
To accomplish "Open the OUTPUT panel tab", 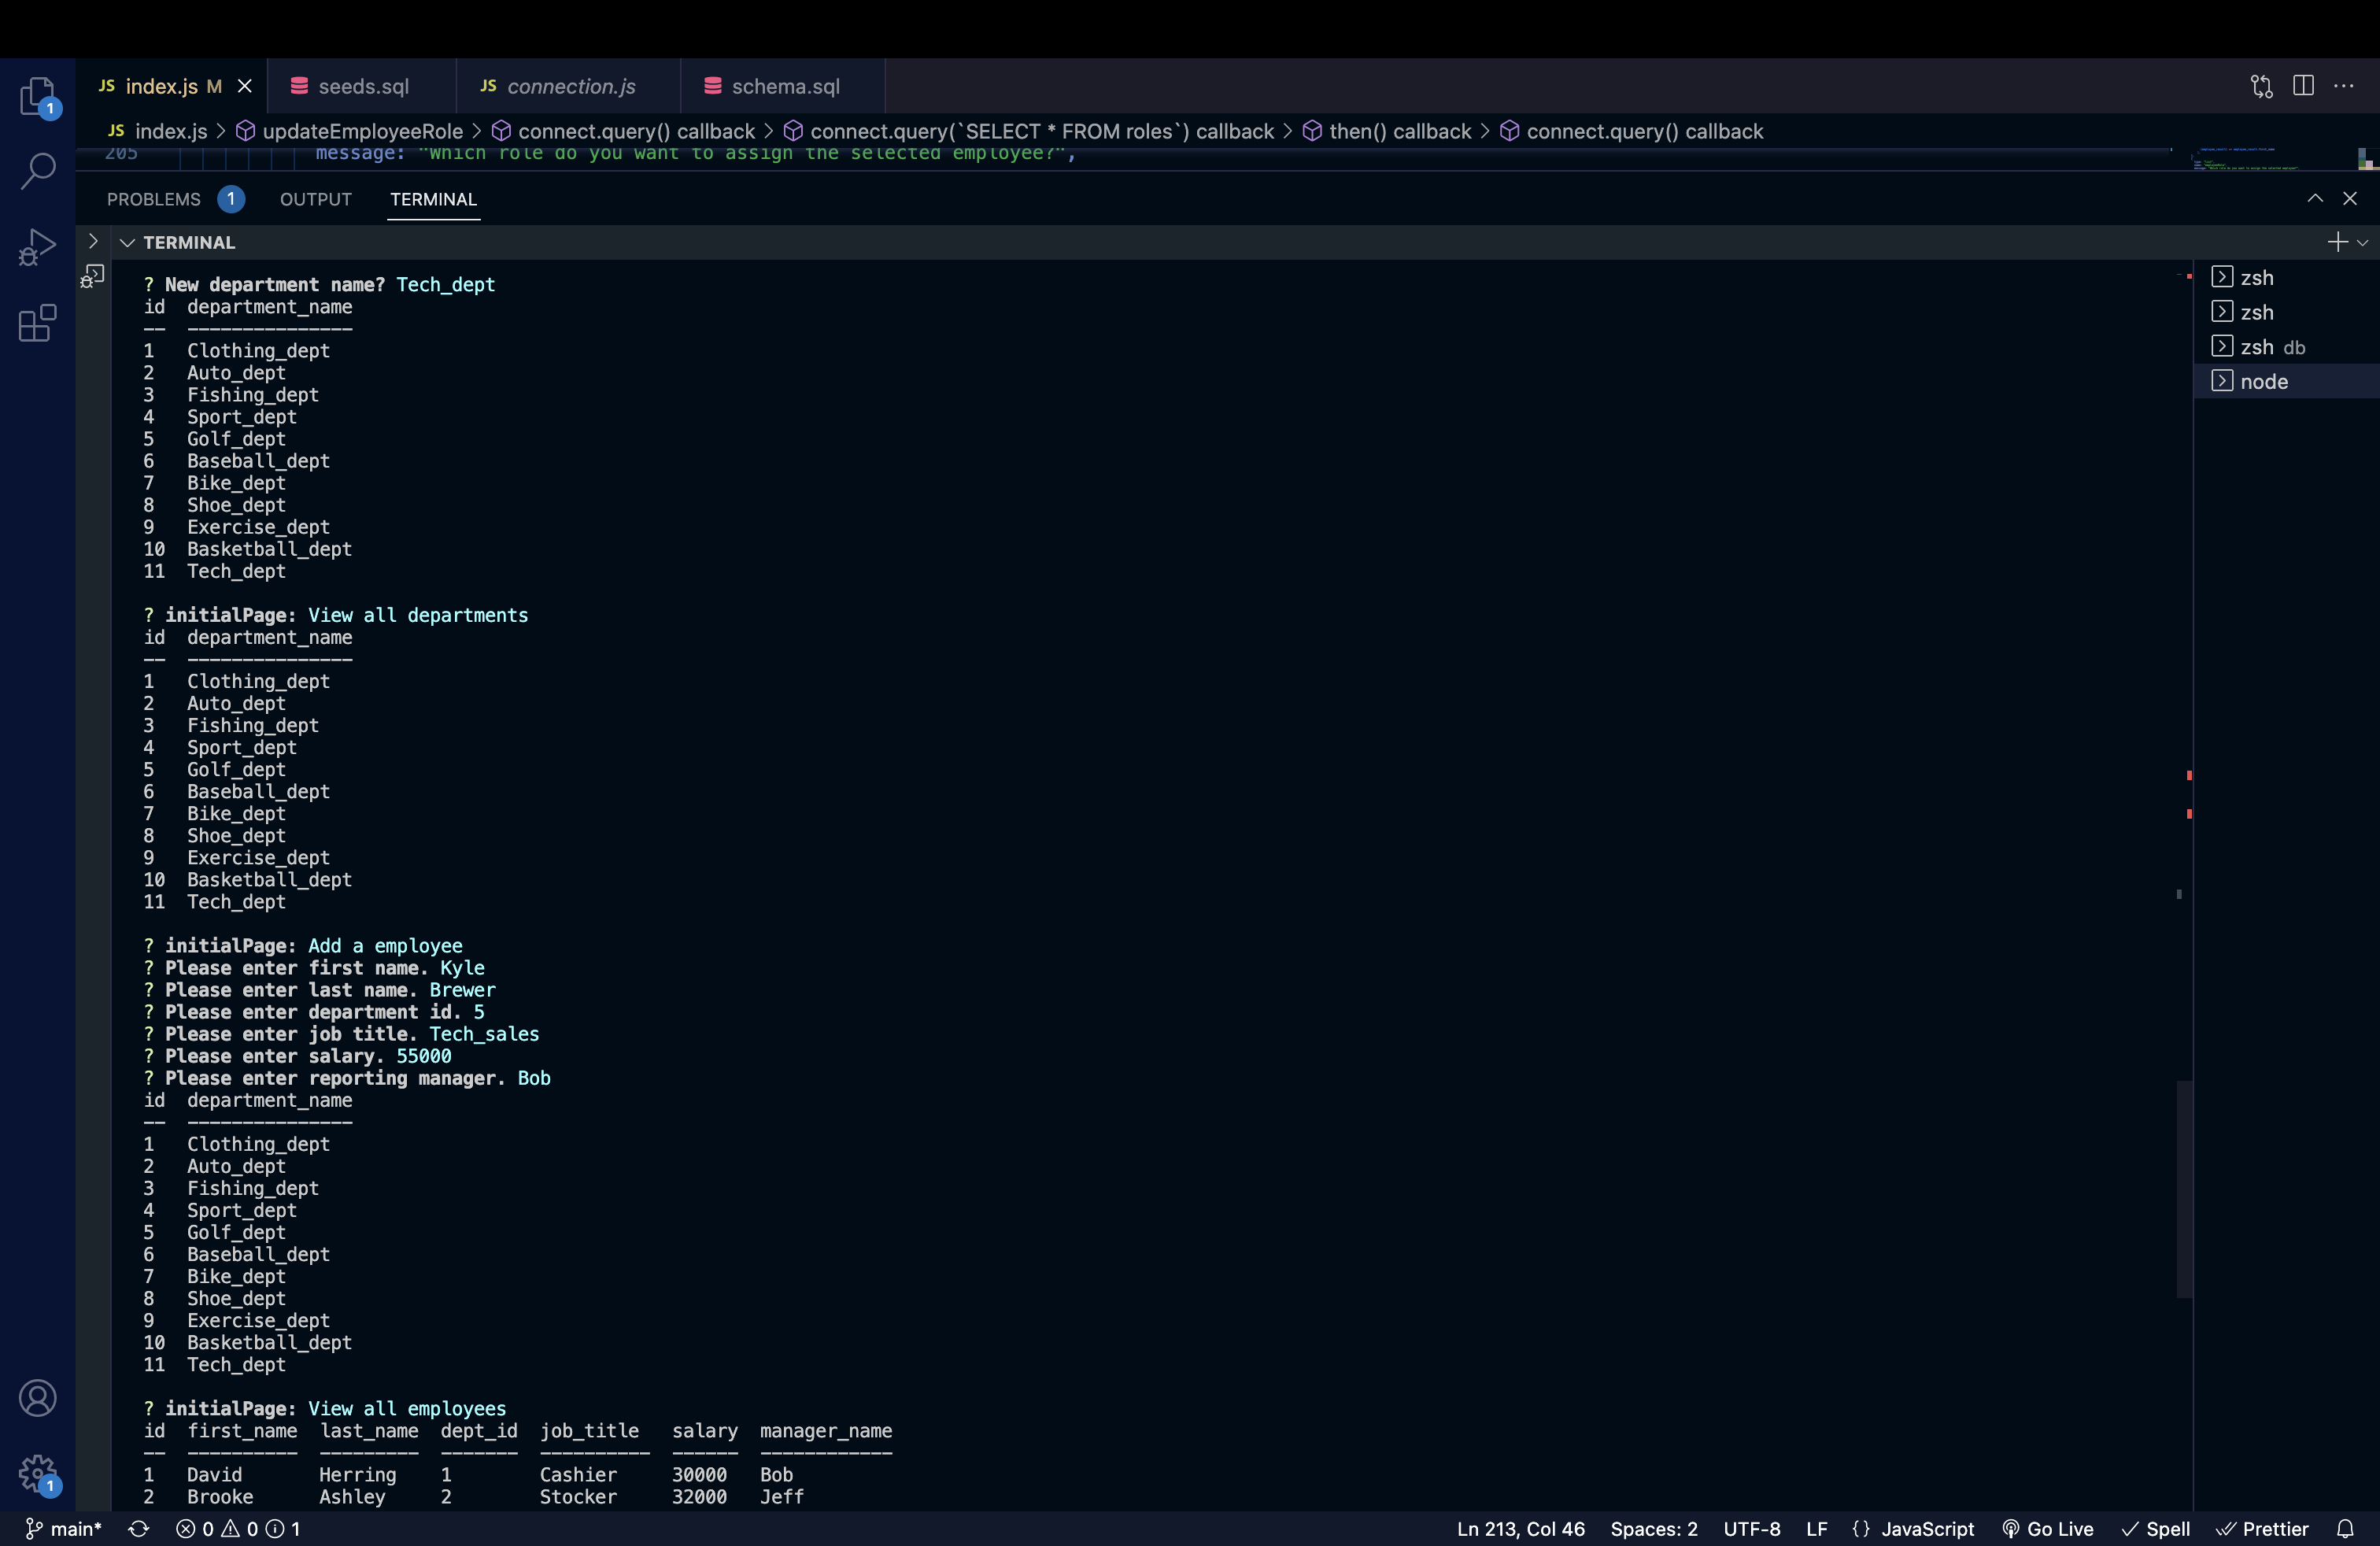I will (x=316, y=199).
